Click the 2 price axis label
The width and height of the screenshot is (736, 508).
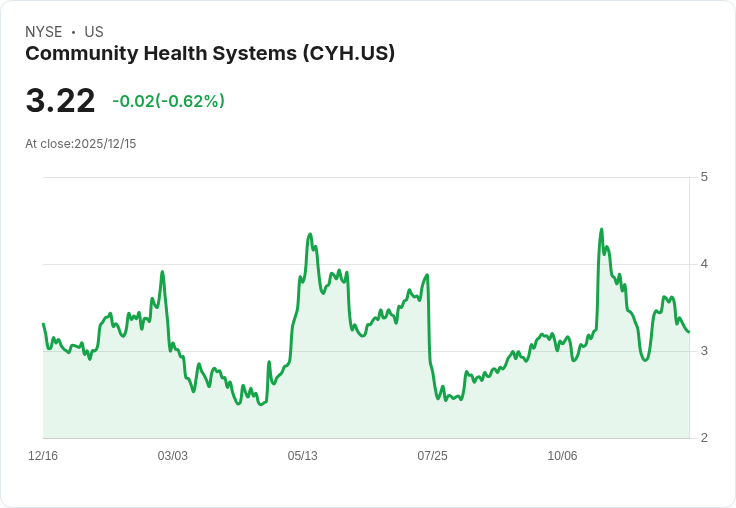pos(704,438)
